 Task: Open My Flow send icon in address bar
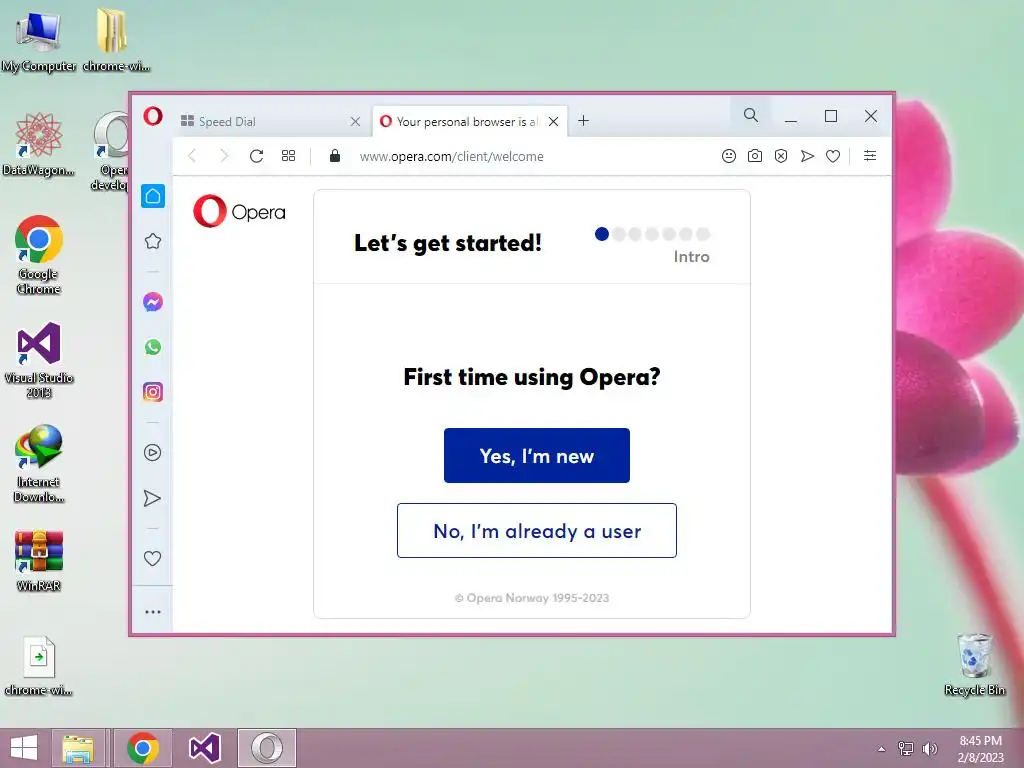[807, 156]
